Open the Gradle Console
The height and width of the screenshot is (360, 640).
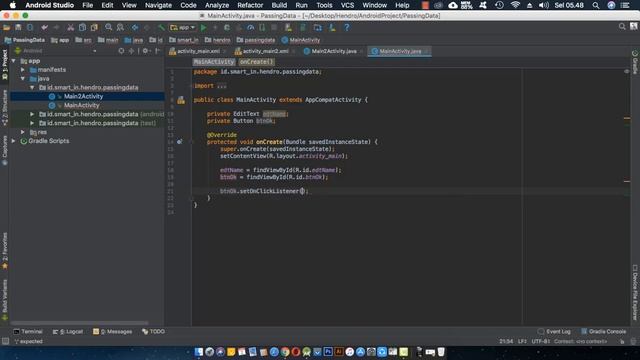604,331
